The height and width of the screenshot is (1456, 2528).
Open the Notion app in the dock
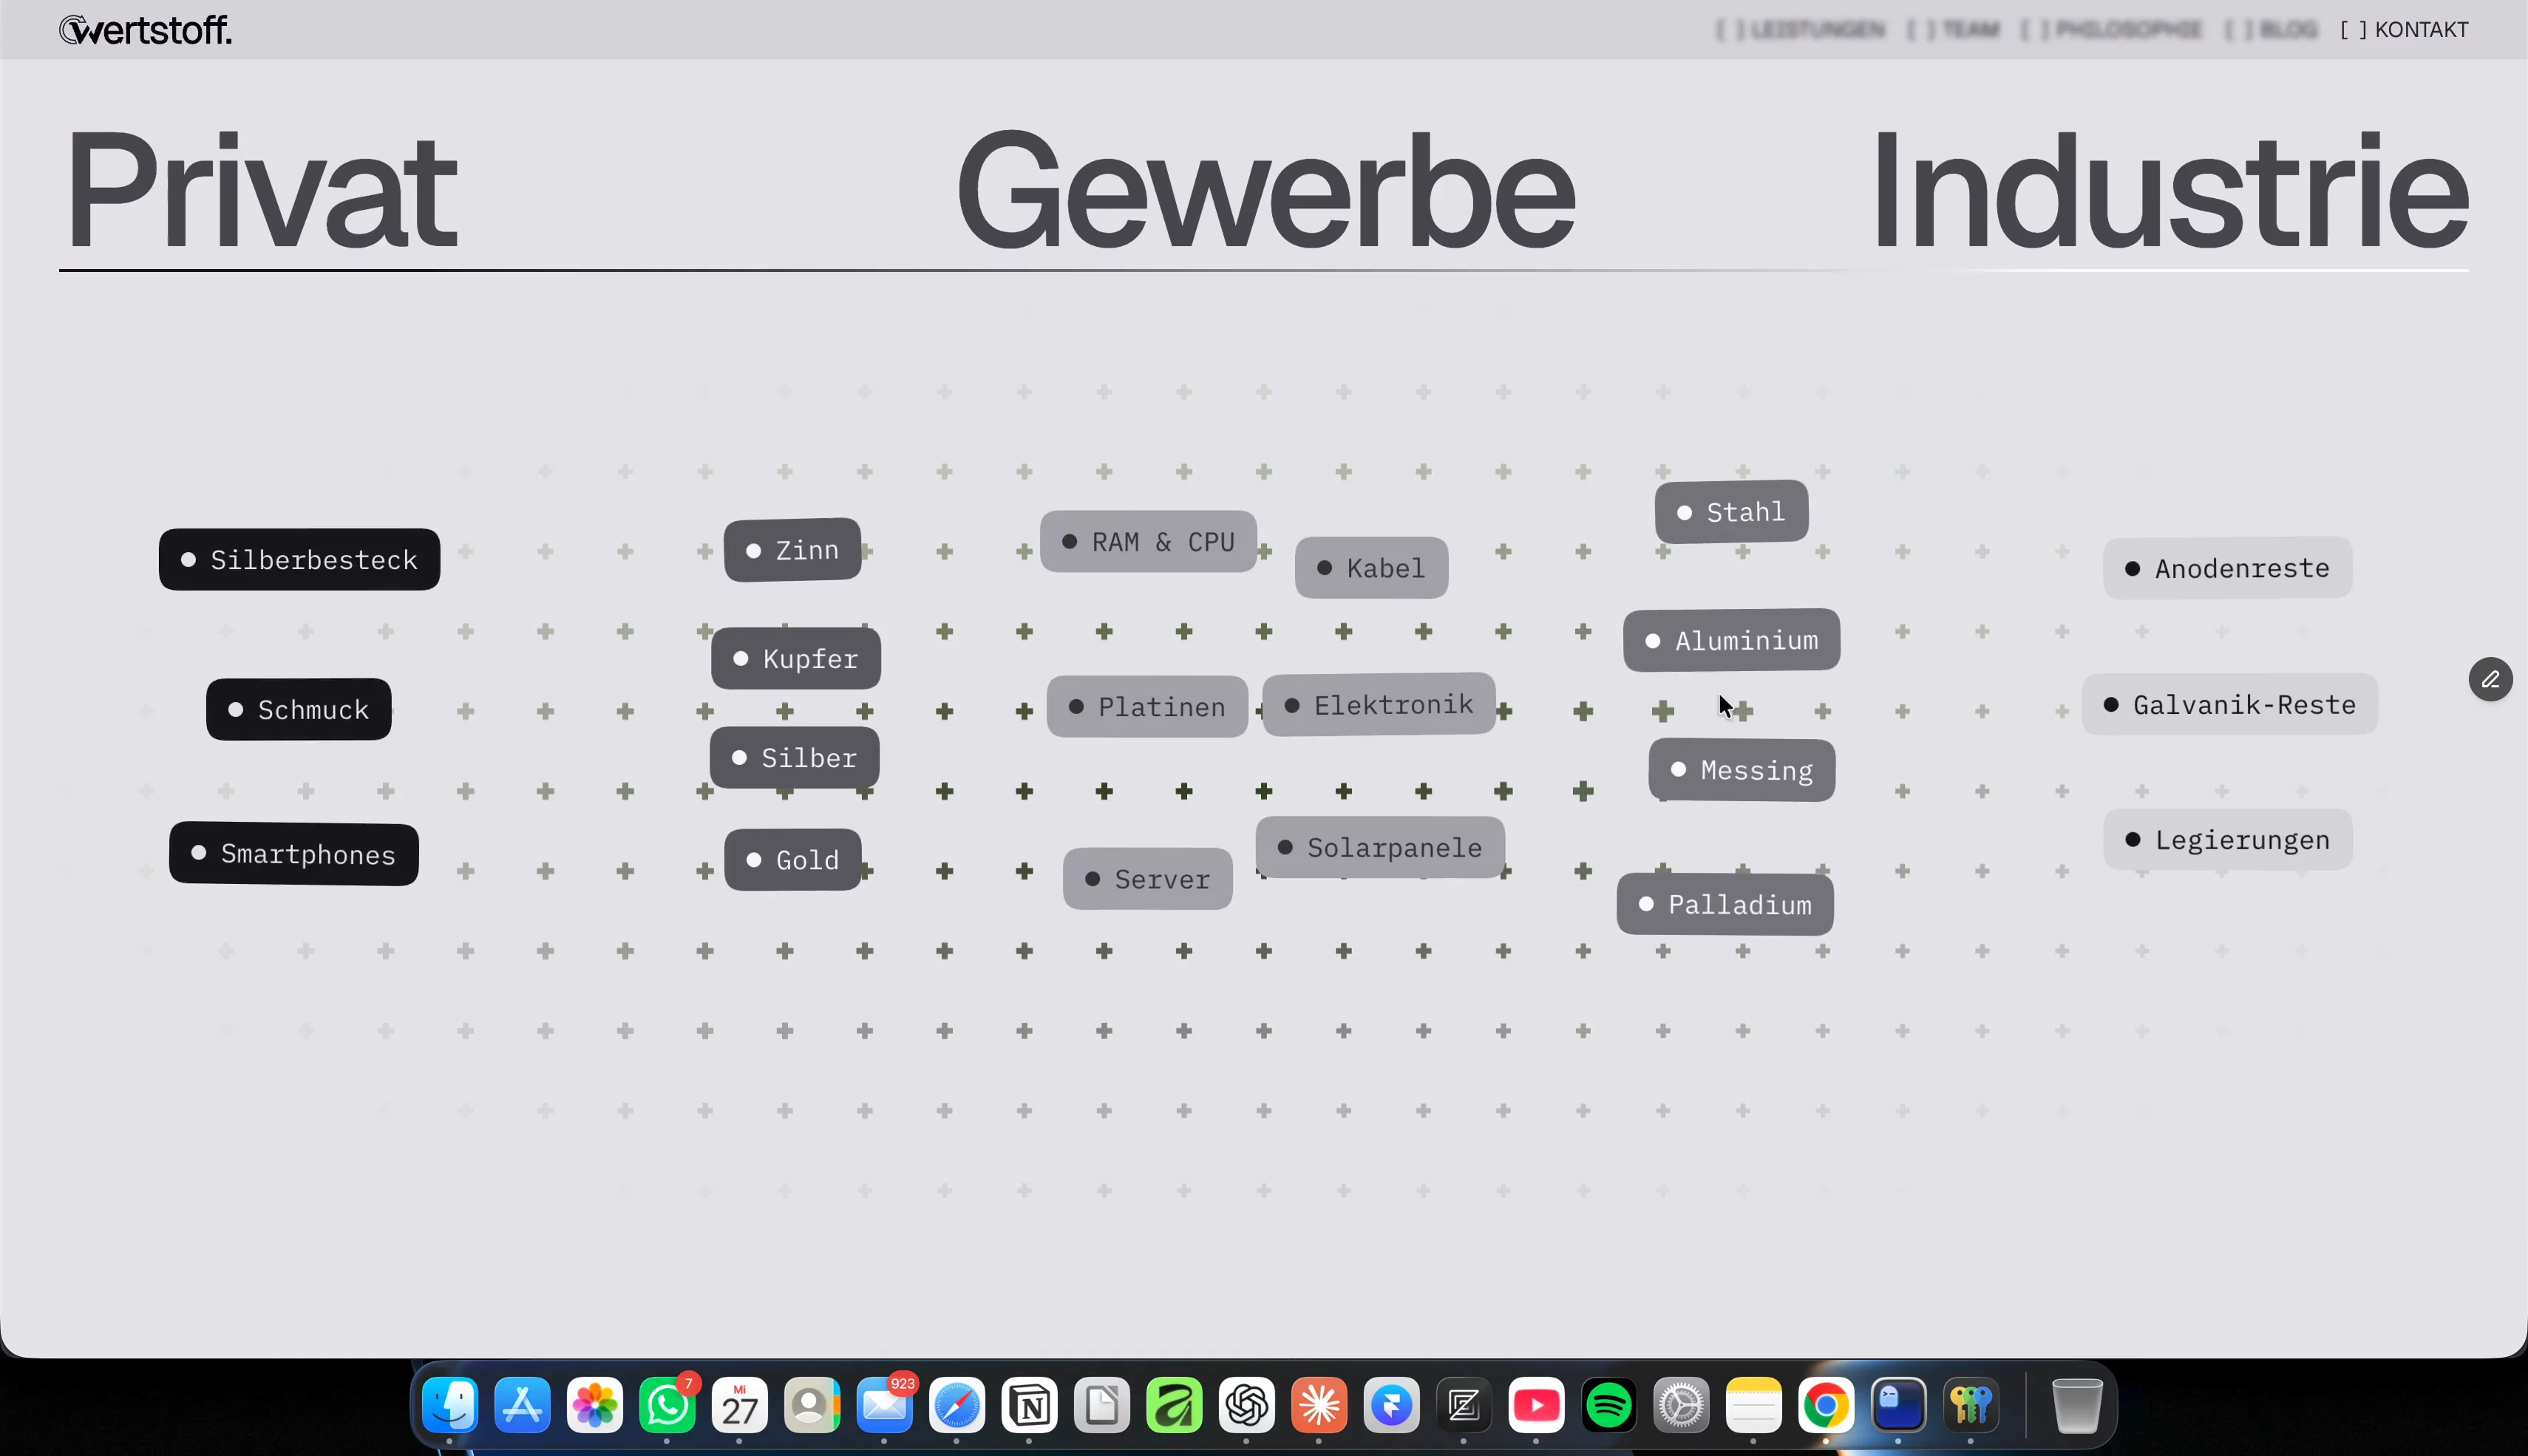1029,1405
